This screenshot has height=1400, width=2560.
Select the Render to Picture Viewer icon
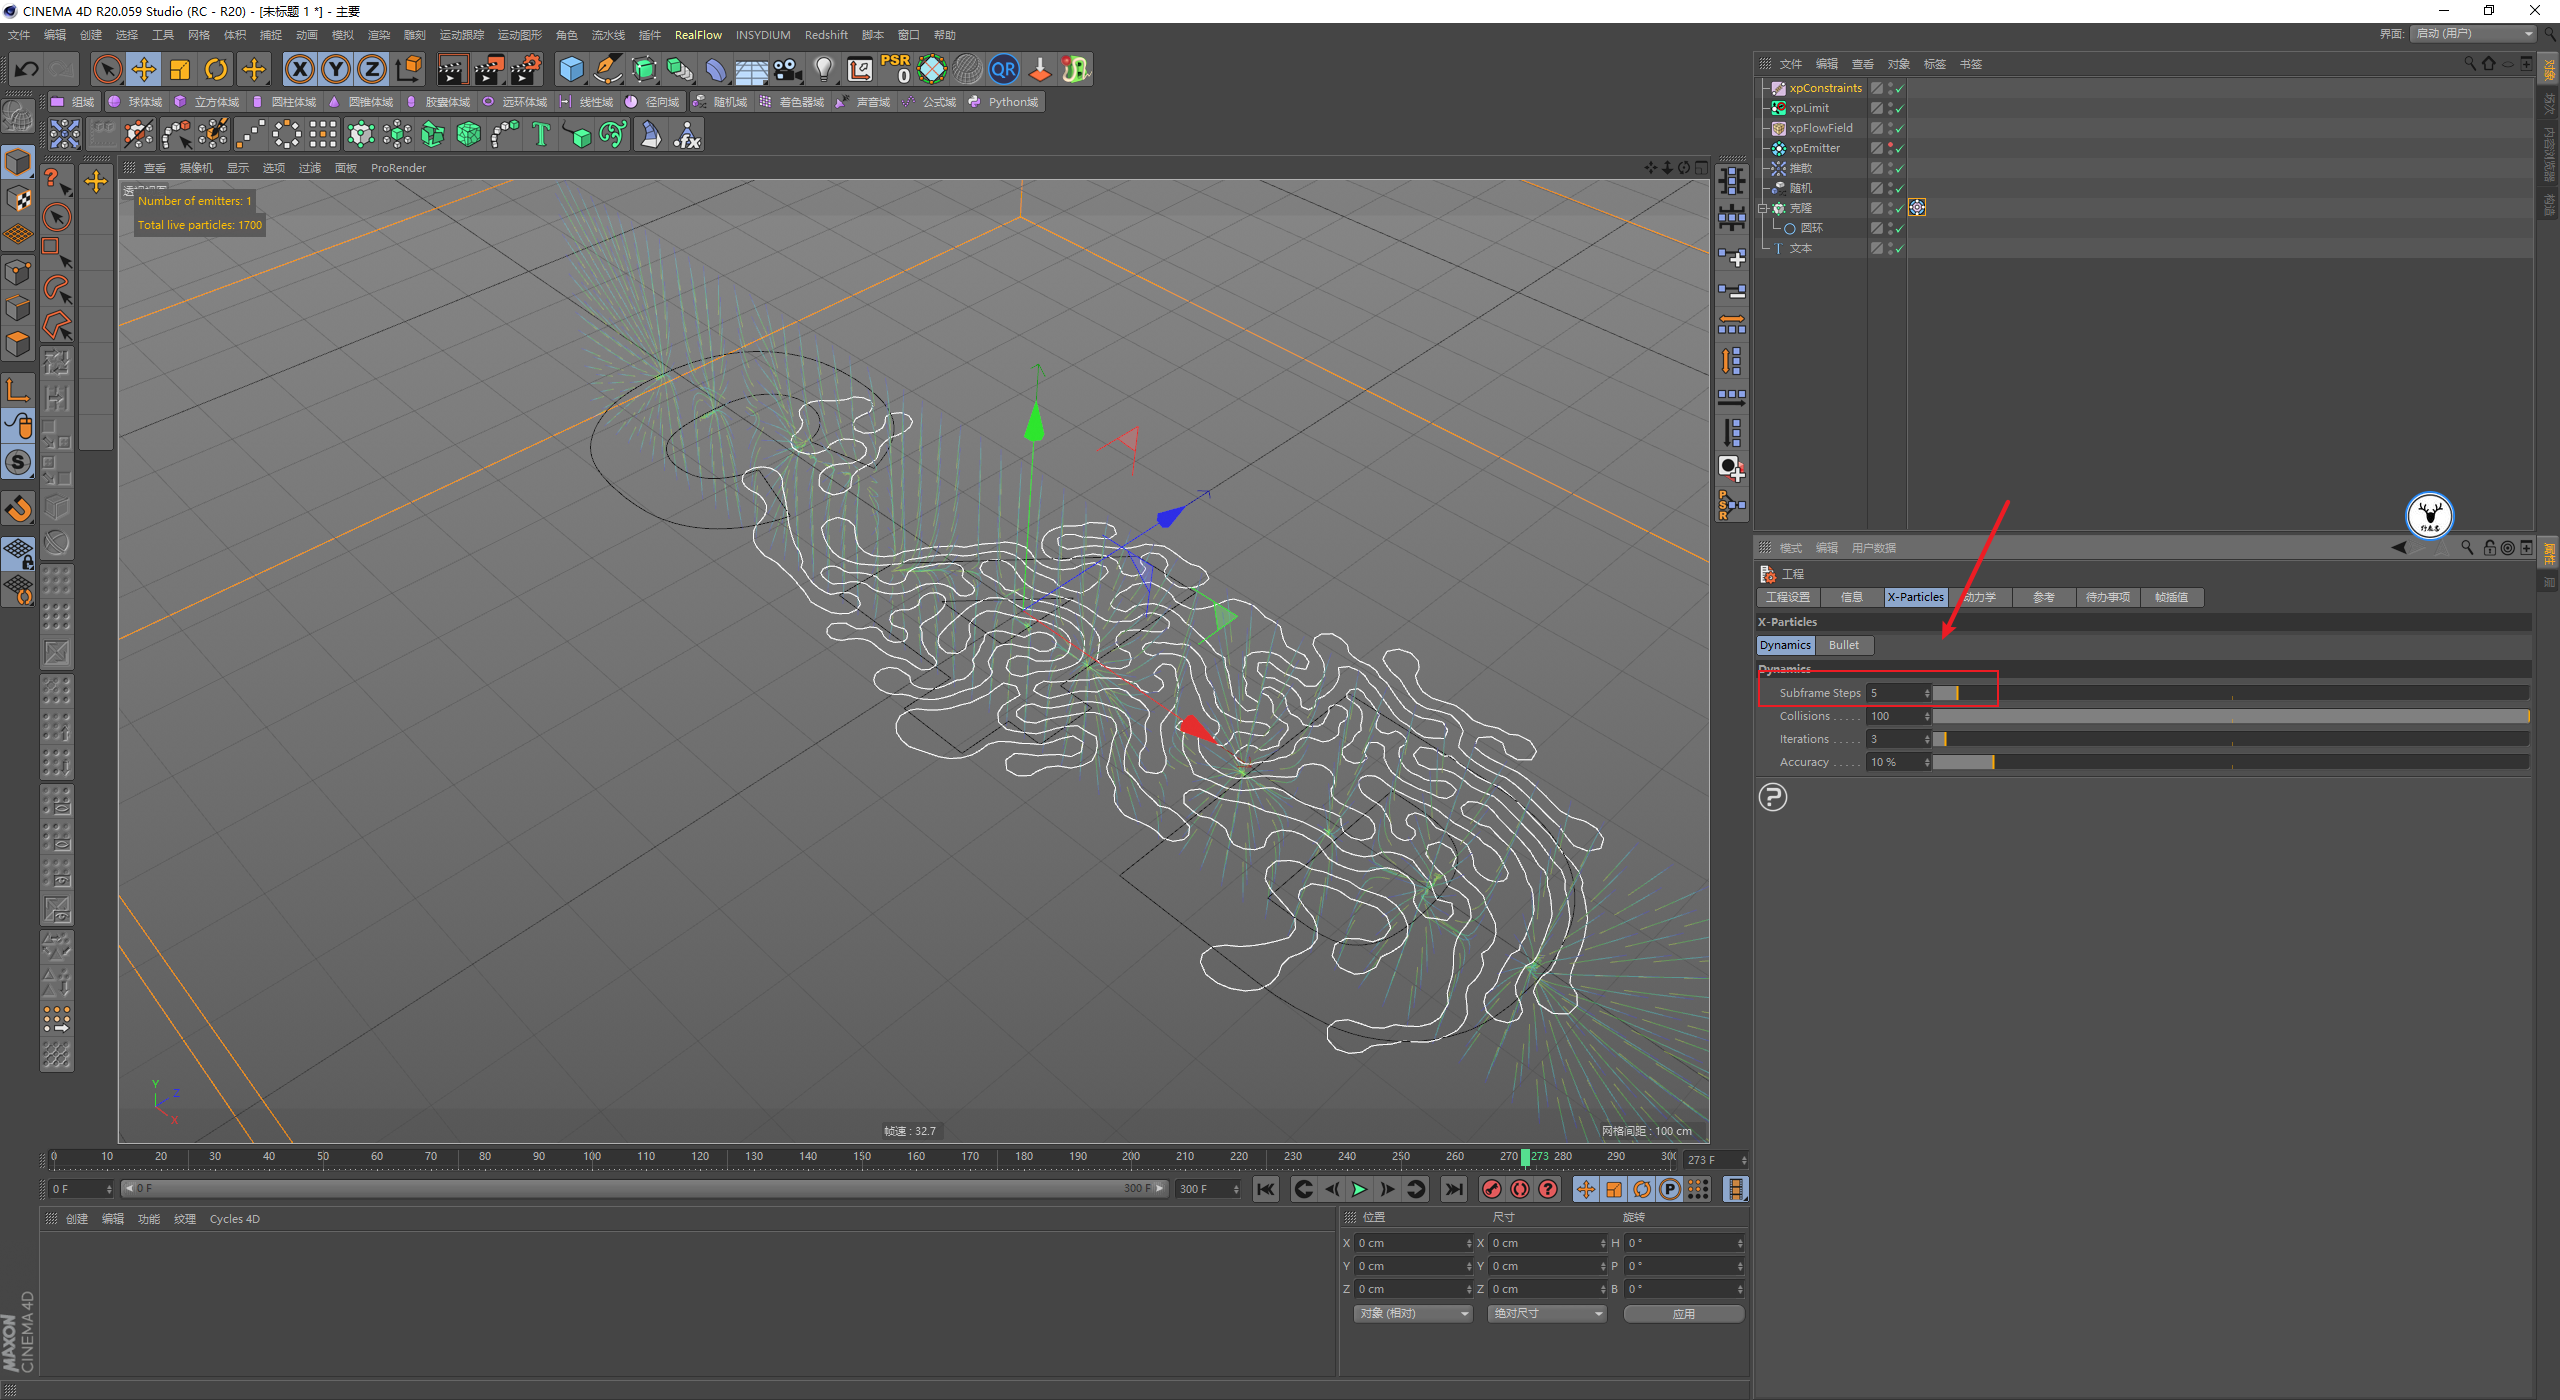click(x=484, y=69)
